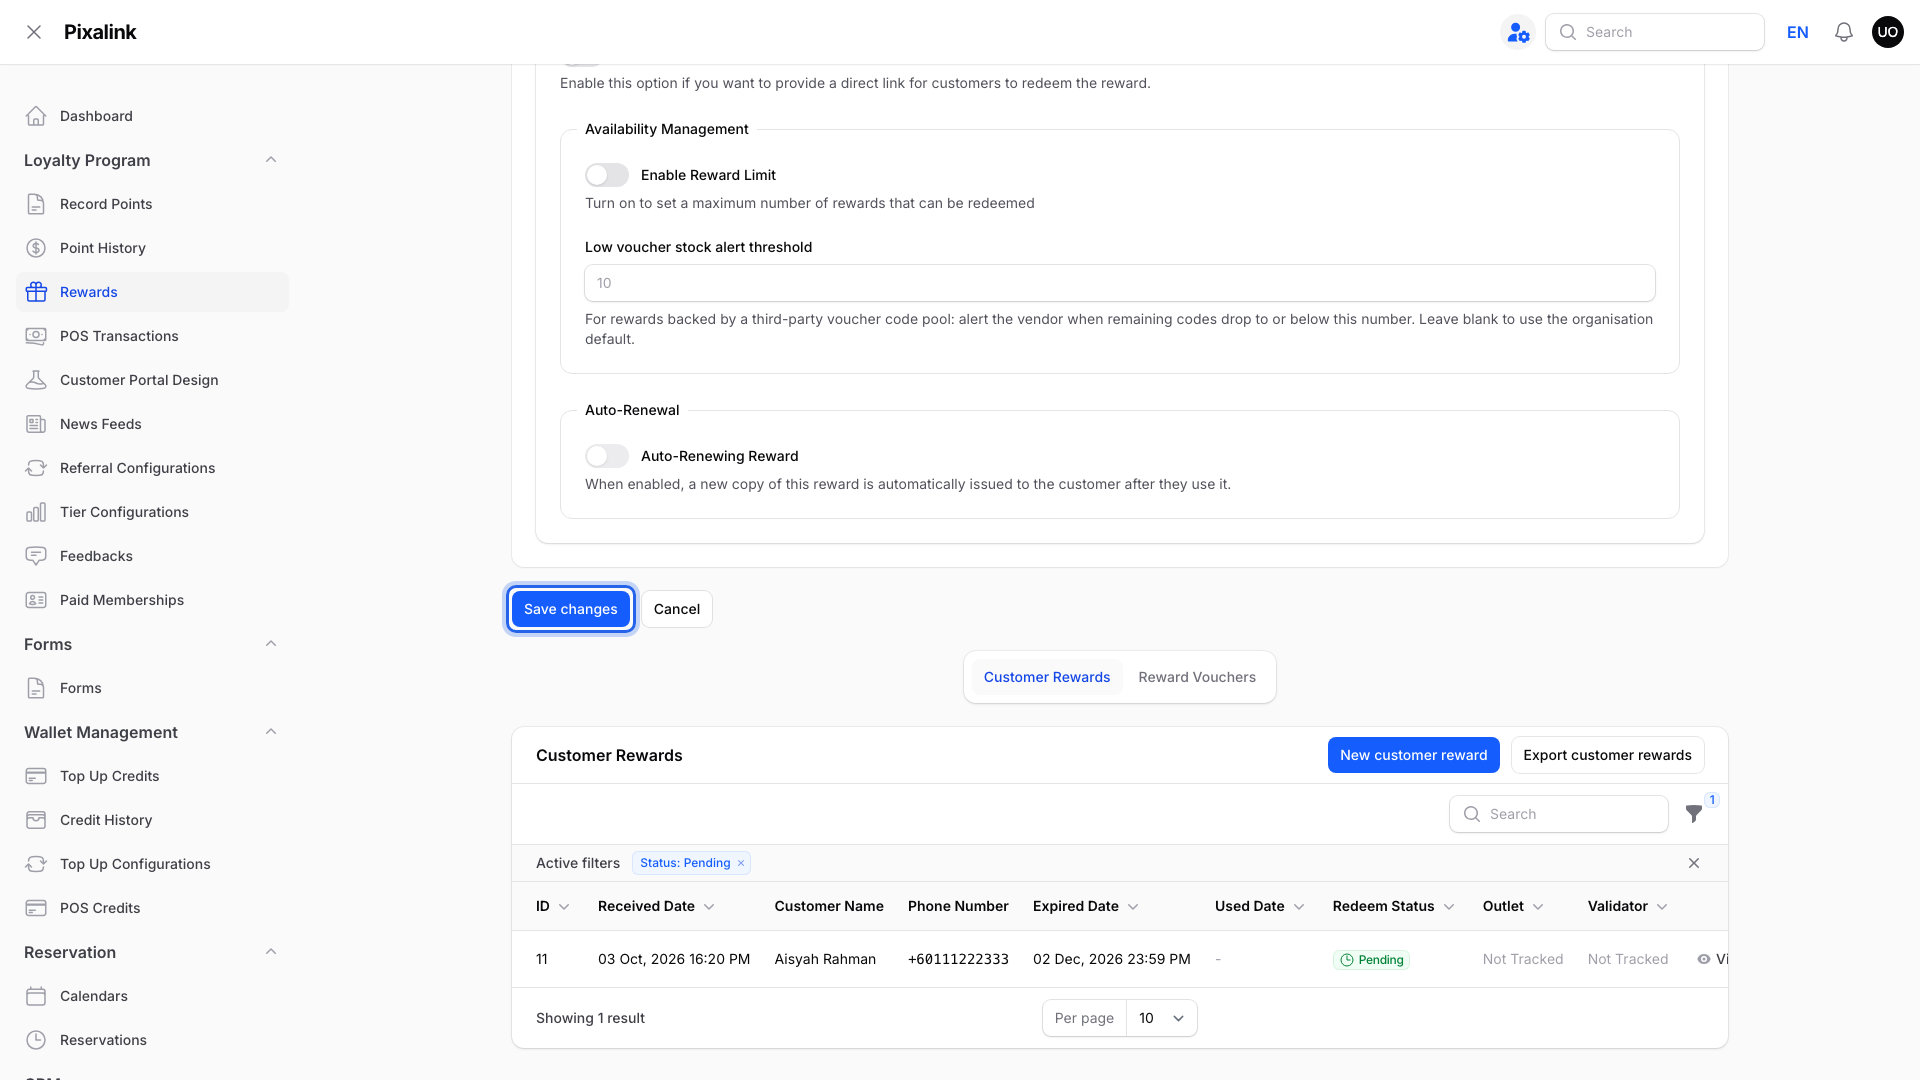The image size is (1920, 1080).
Task: Focus the Customer Rewards search box
Action: 1559,814
